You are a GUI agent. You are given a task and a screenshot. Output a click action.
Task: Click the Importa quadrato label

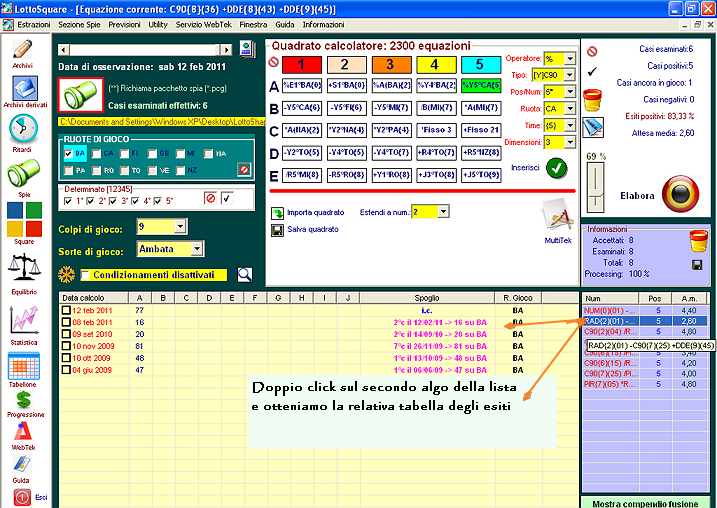tap(316, 213)
